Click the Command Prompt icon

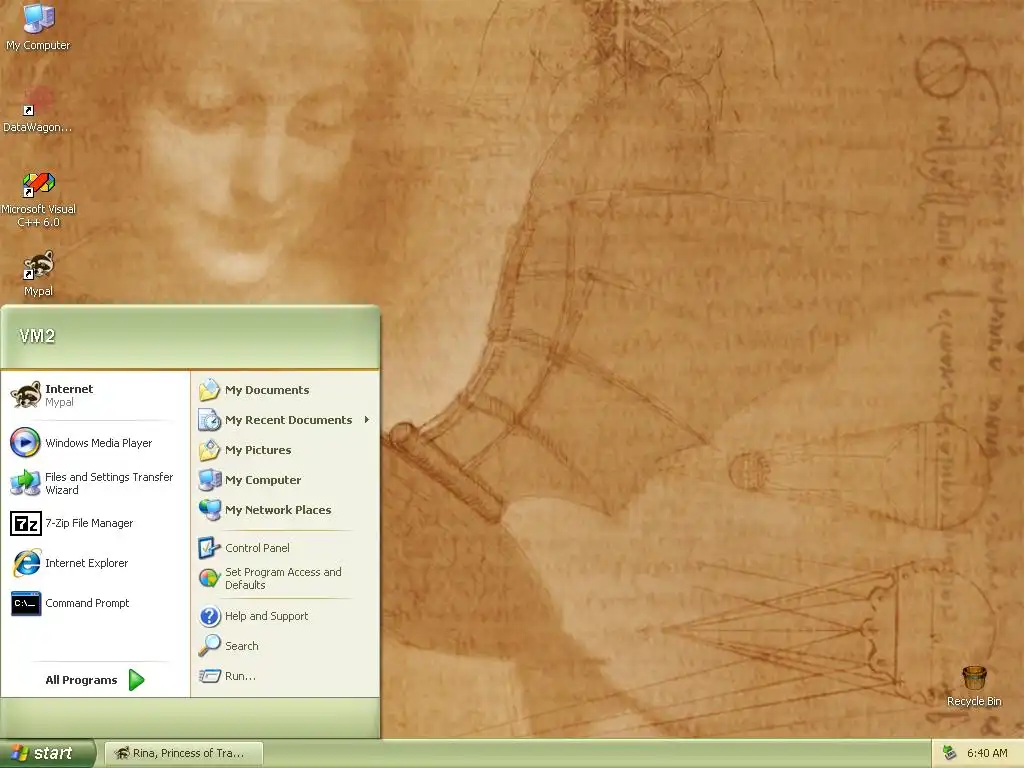26,603
